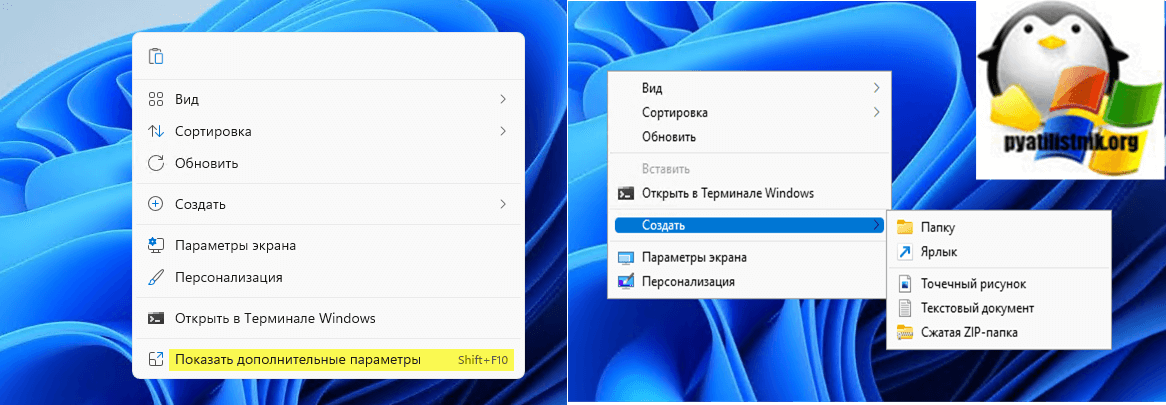
Task: Click Обновить in the classic context menu
Action: (669, 136)
